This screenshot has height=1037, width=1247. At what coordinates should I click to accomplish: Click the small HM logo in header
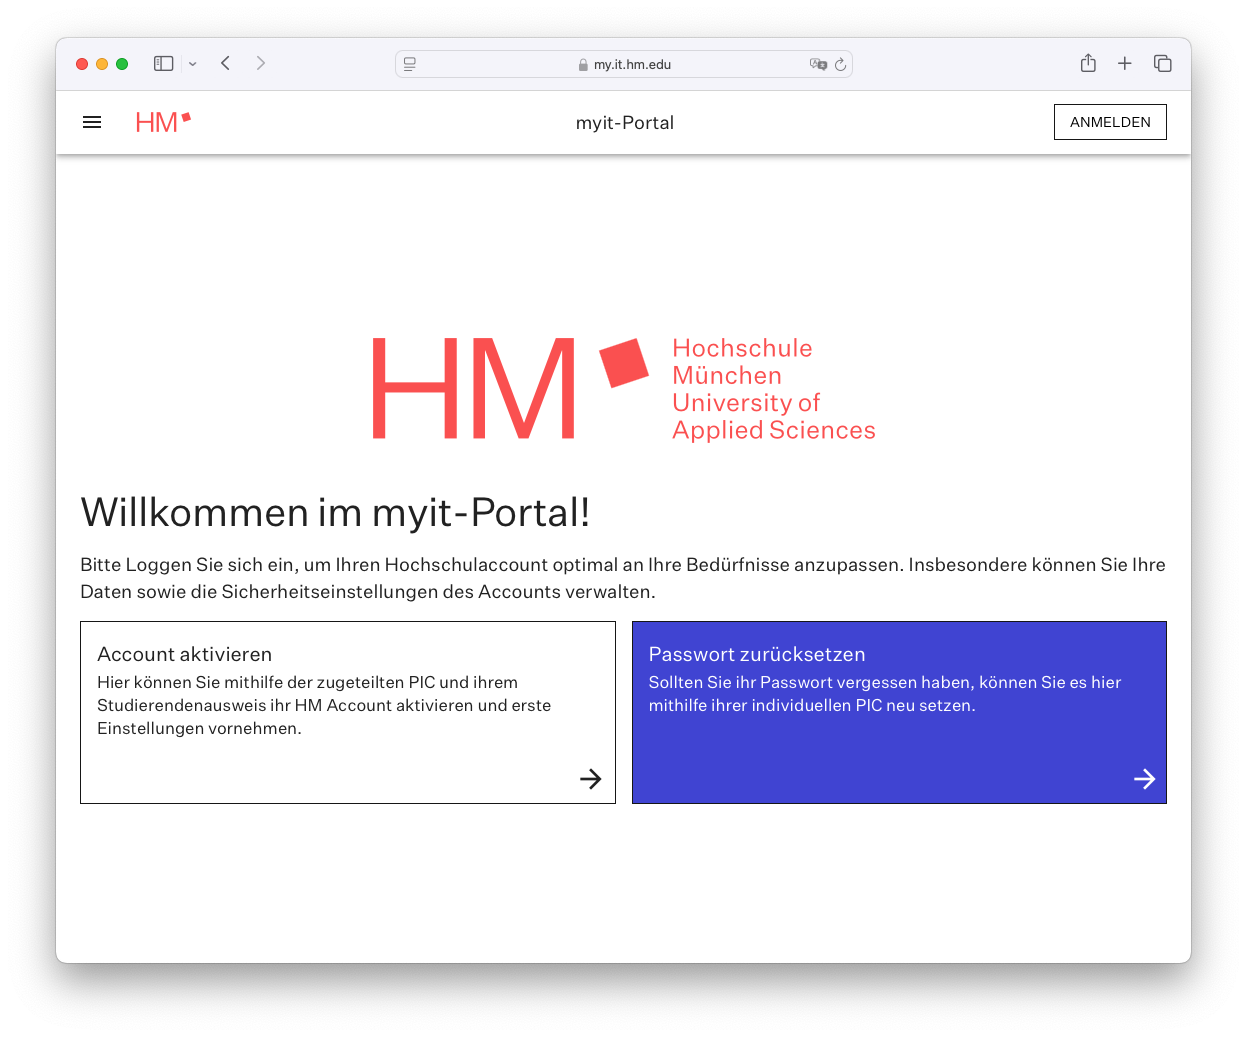(163, 122)
